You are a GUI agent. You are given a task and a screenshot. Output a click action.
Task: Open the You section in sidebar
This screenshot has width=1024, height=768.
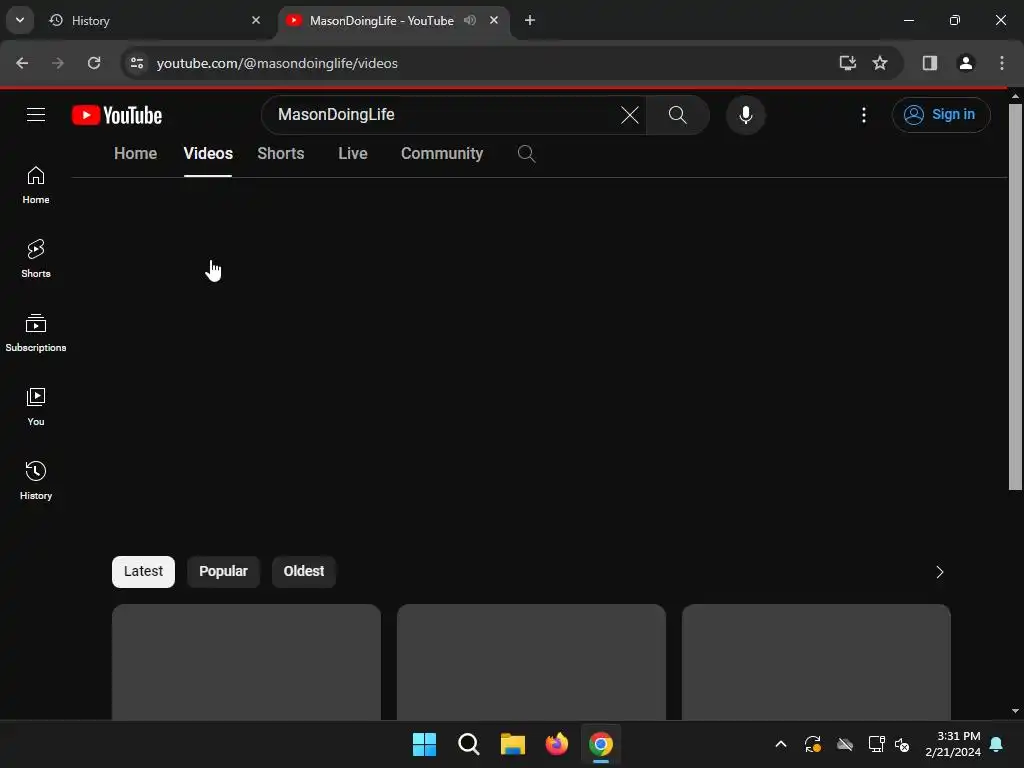coord(36,407)
